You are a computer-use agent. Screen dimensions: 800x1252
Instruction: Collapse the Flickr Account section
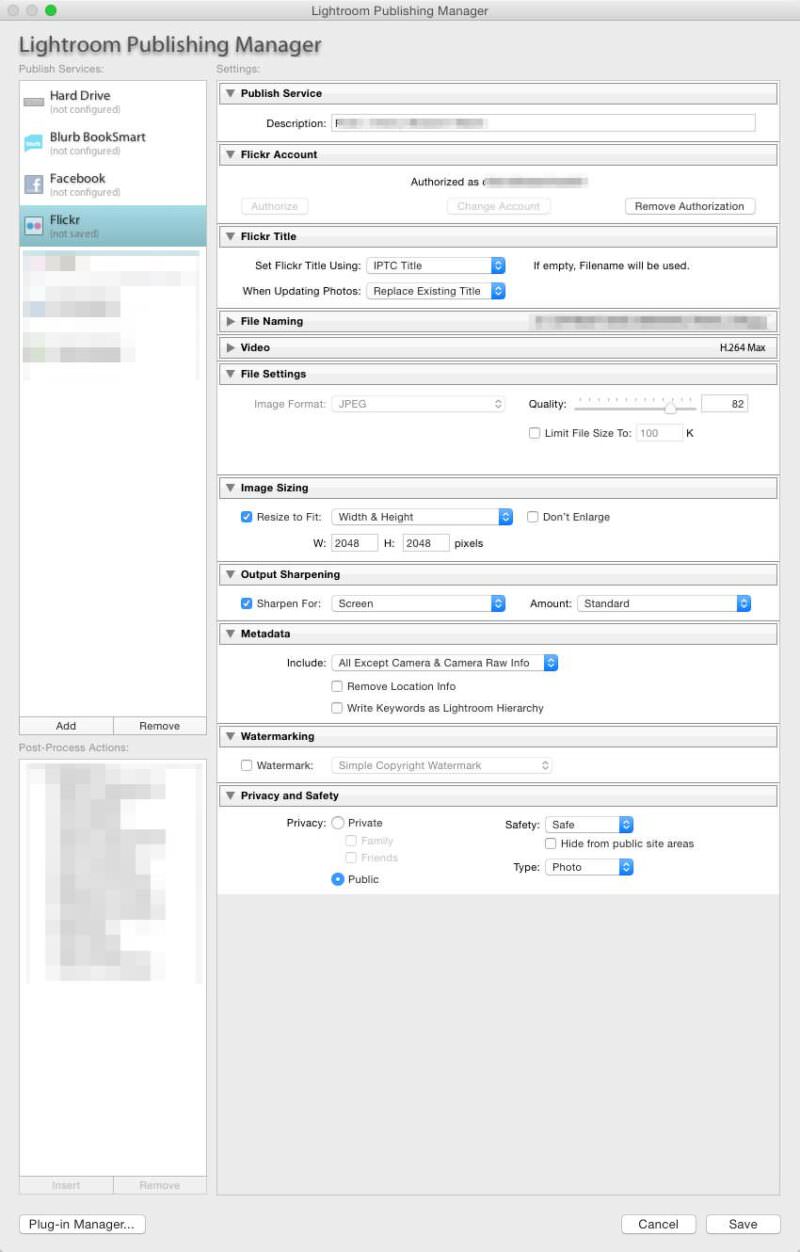[x=230, y=155]
